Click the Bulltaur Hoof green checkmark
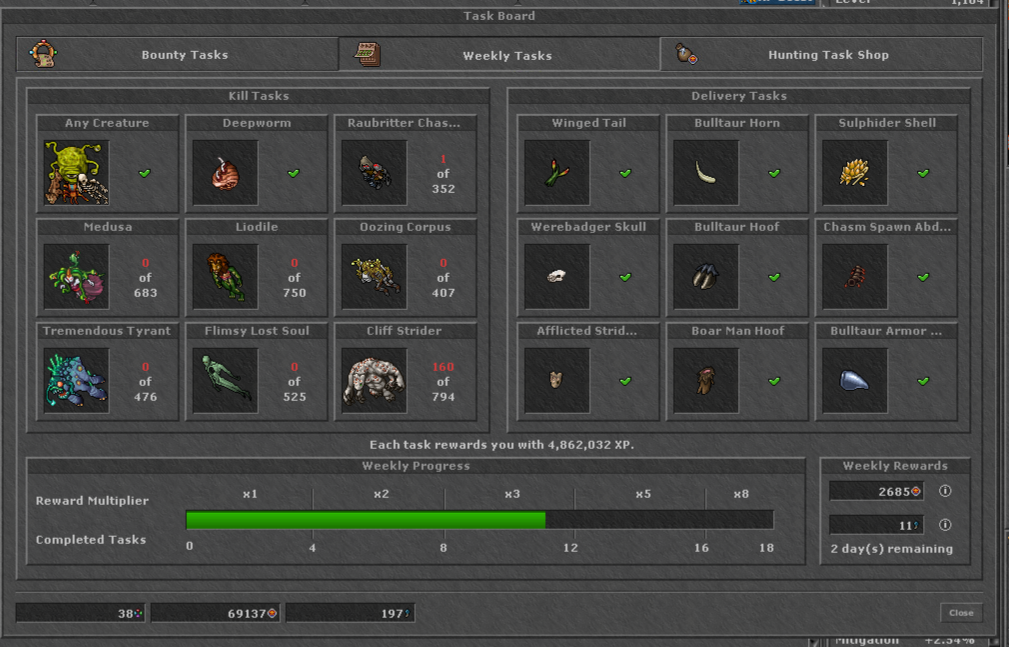Screen dimensions: 1009x647 click(774, 277)
